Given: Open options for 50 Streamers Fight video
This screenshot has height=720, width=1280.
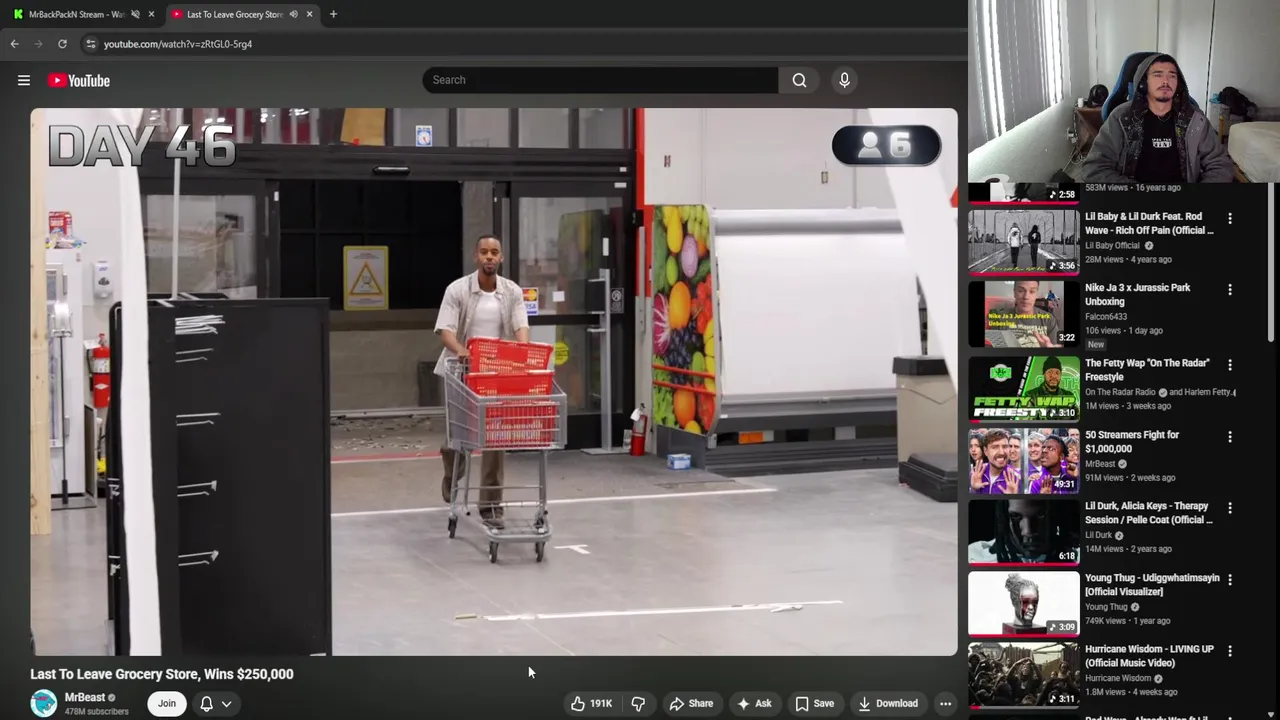Looking at the screenshot, I should point(1230,437).
